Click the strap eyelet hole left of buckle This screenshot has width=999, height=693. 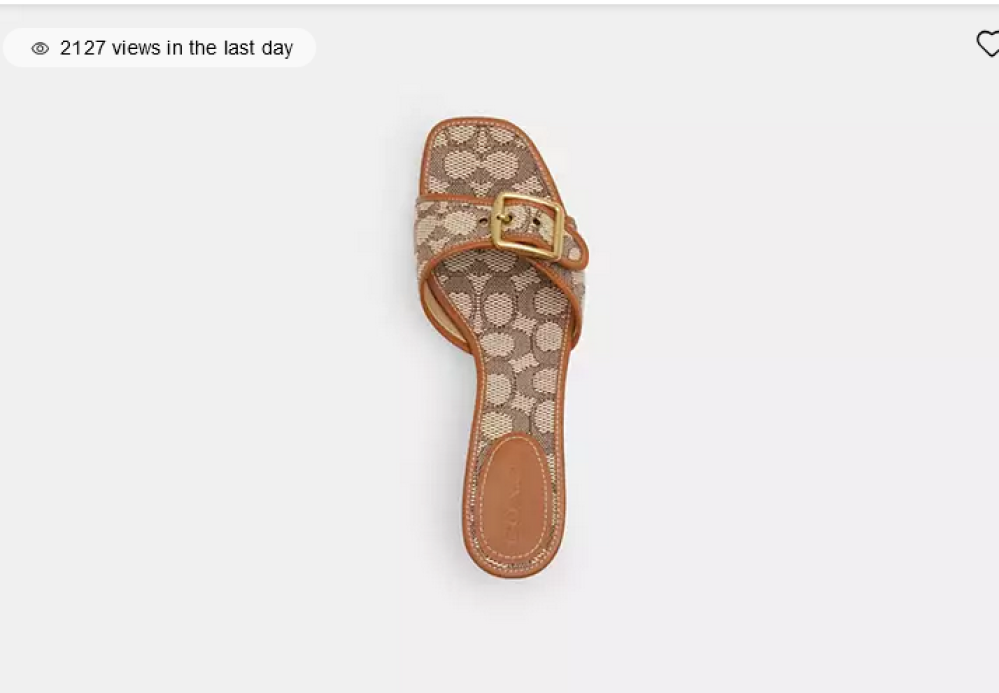482,220
